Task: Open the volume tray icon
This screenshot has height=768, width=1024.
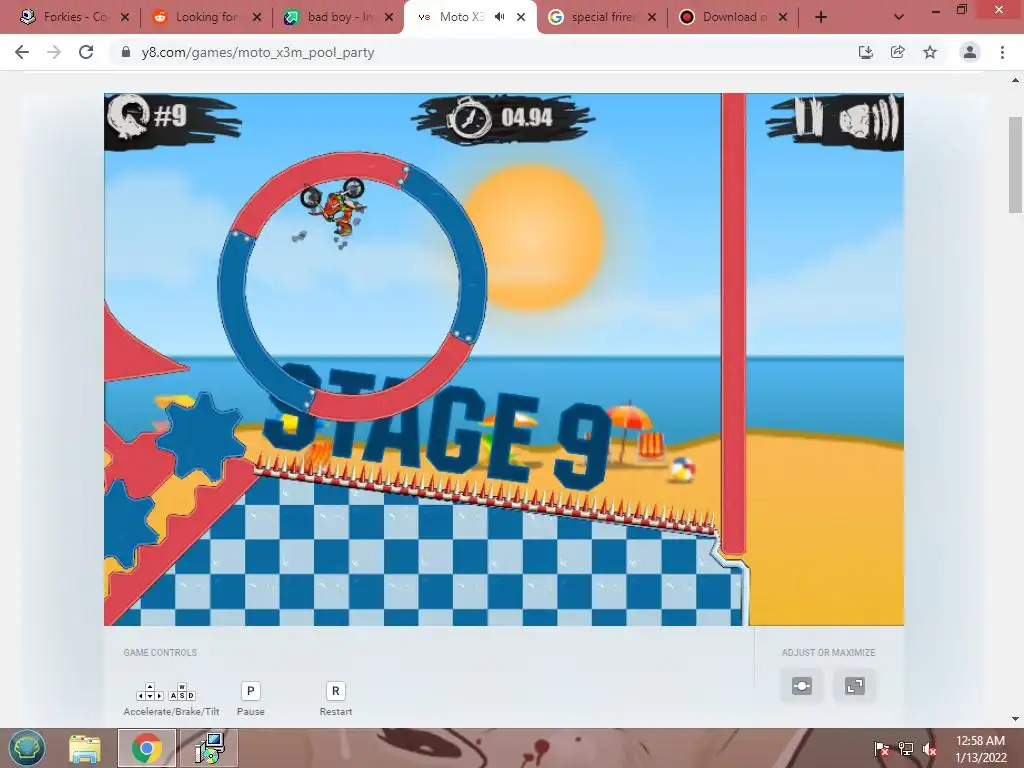Action: [x=930, y=748]
